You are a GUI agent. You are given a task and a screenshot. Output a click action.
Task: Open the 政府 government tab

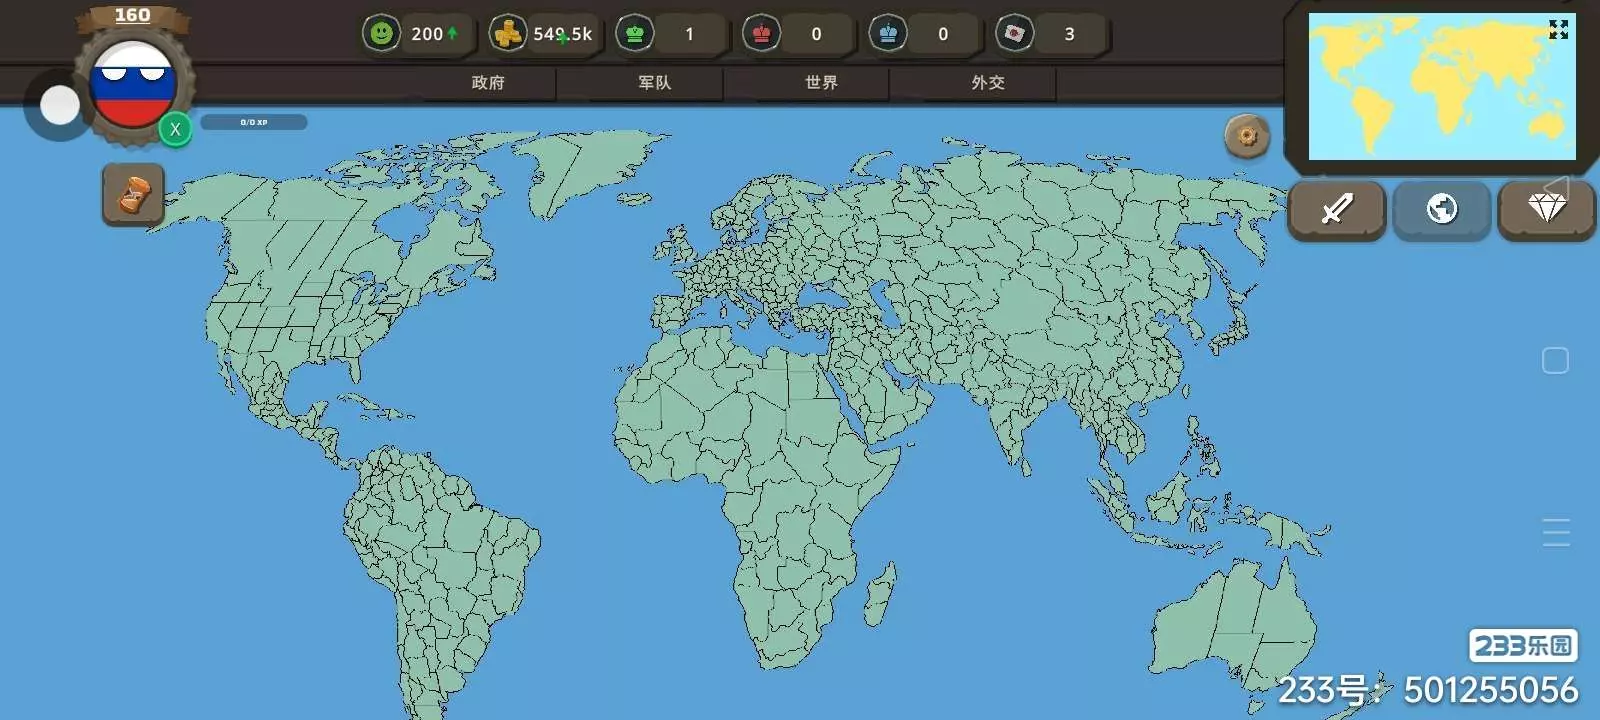pos(488,83)
